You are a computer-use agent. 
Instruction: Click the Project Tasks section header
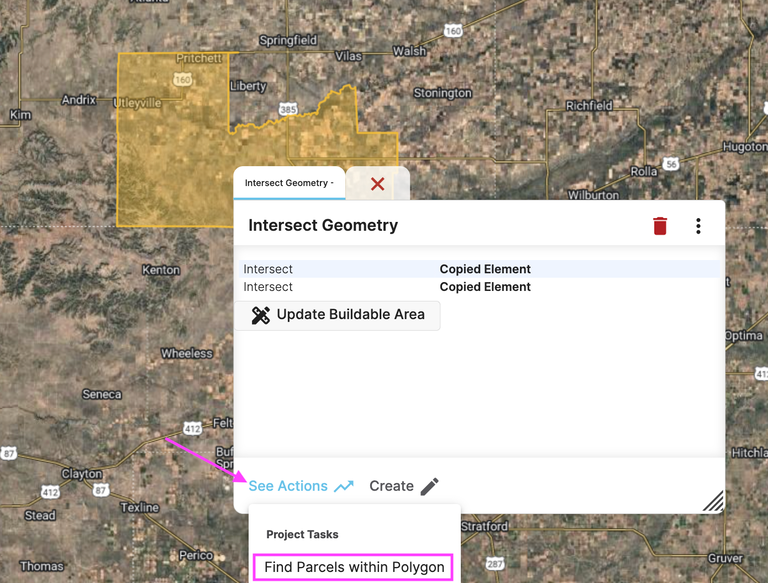click(x=302, y=534)
